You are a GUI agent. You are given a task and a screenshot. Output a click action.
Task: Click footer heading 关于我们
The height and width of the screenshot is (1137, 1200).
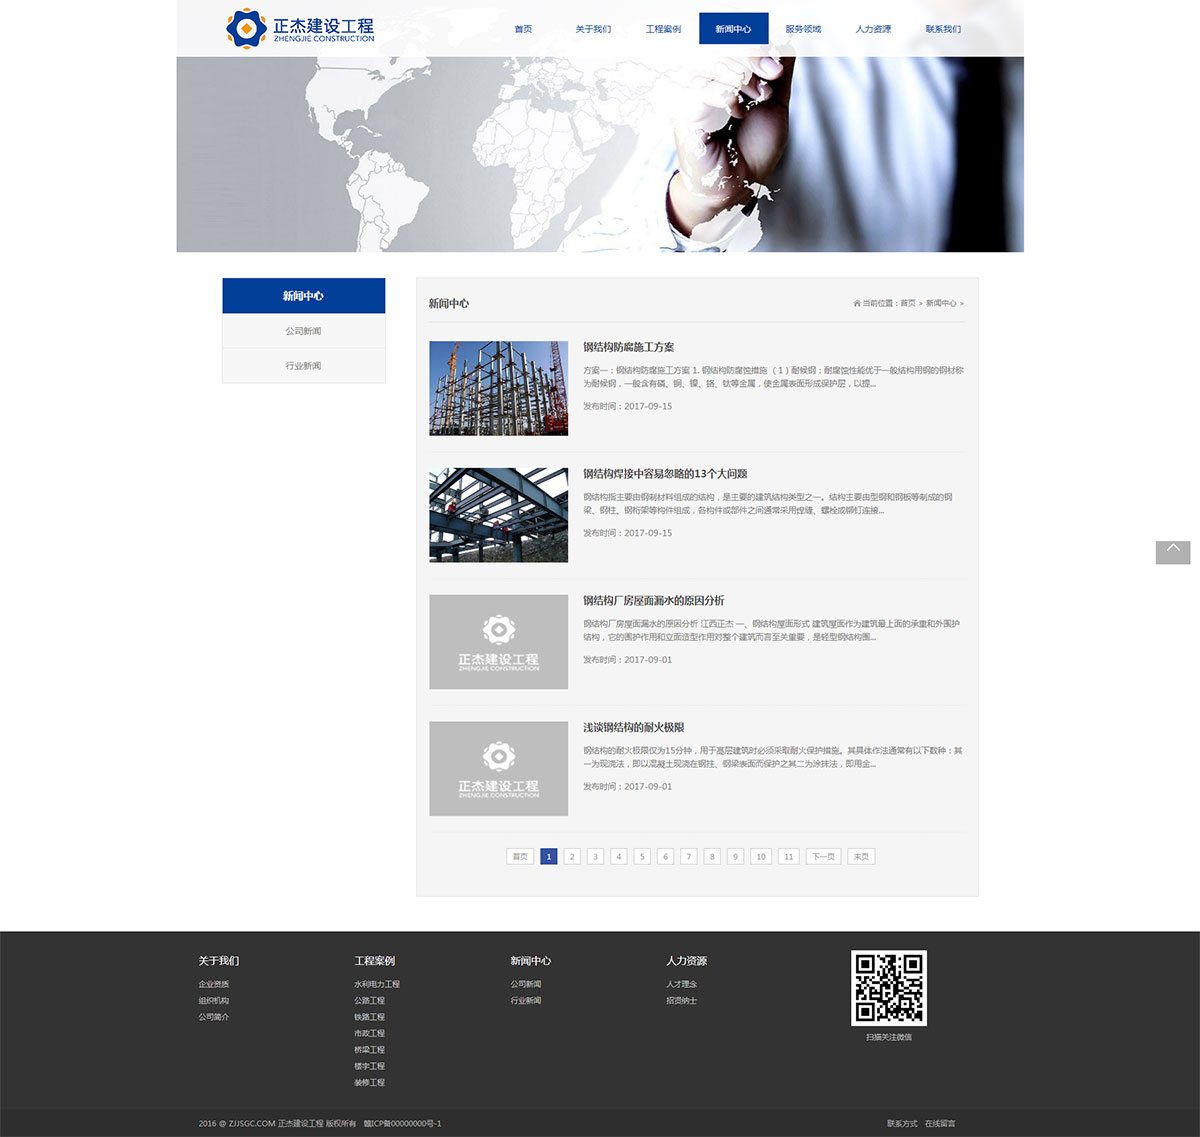[x=219, y=961]
